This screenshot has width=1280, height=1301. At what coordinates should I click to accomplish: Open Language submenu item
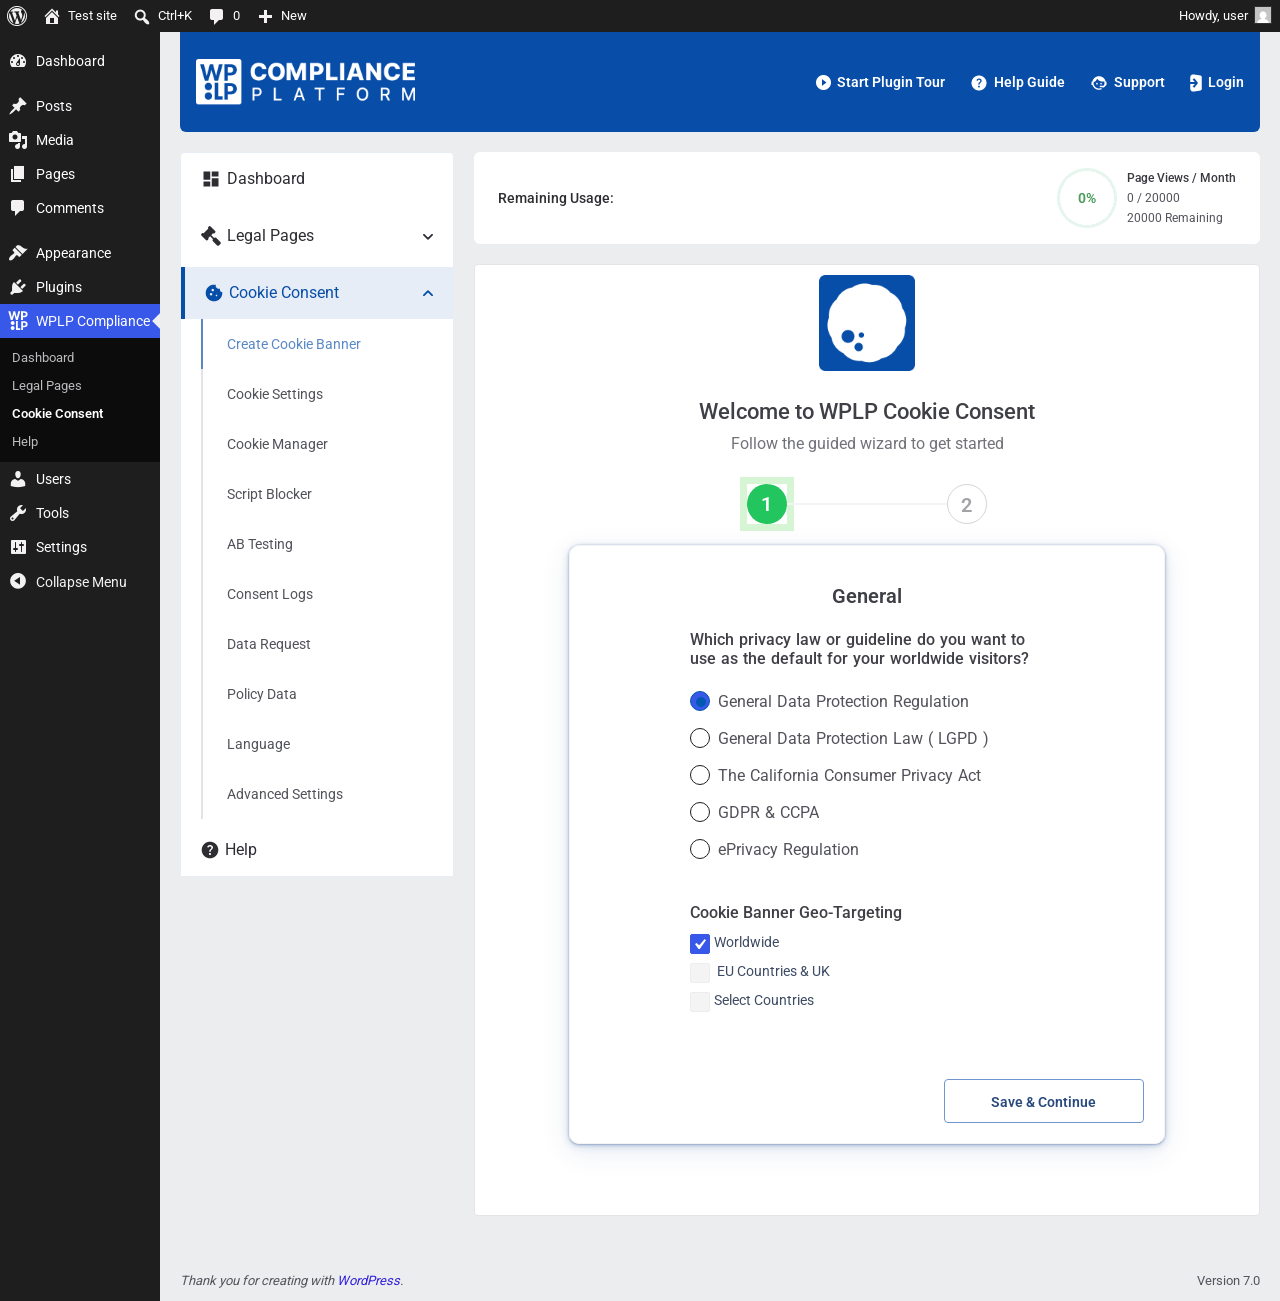coord(259,744)
